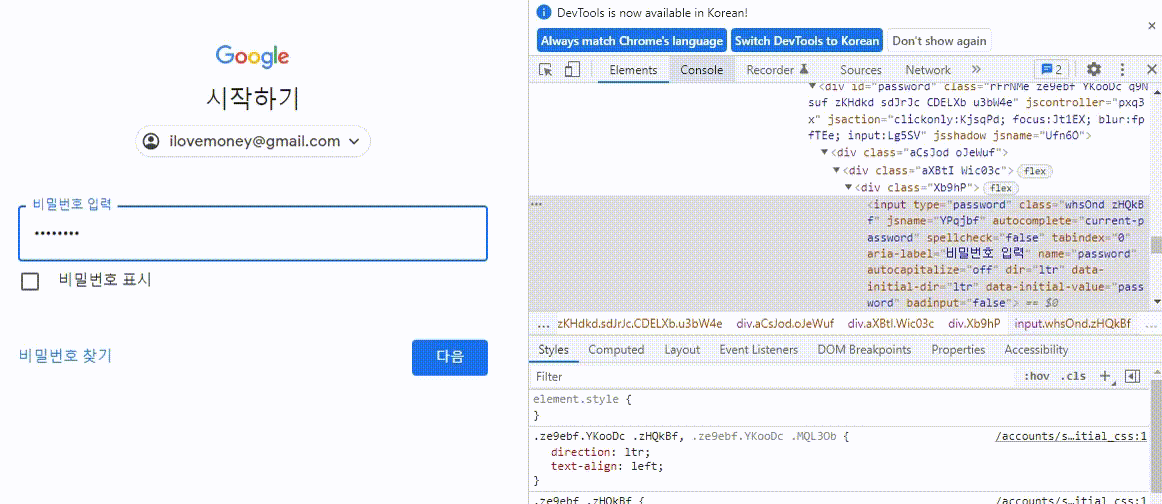
Task: Toggle the computed styles sidebar icon
Action: 1132,376
